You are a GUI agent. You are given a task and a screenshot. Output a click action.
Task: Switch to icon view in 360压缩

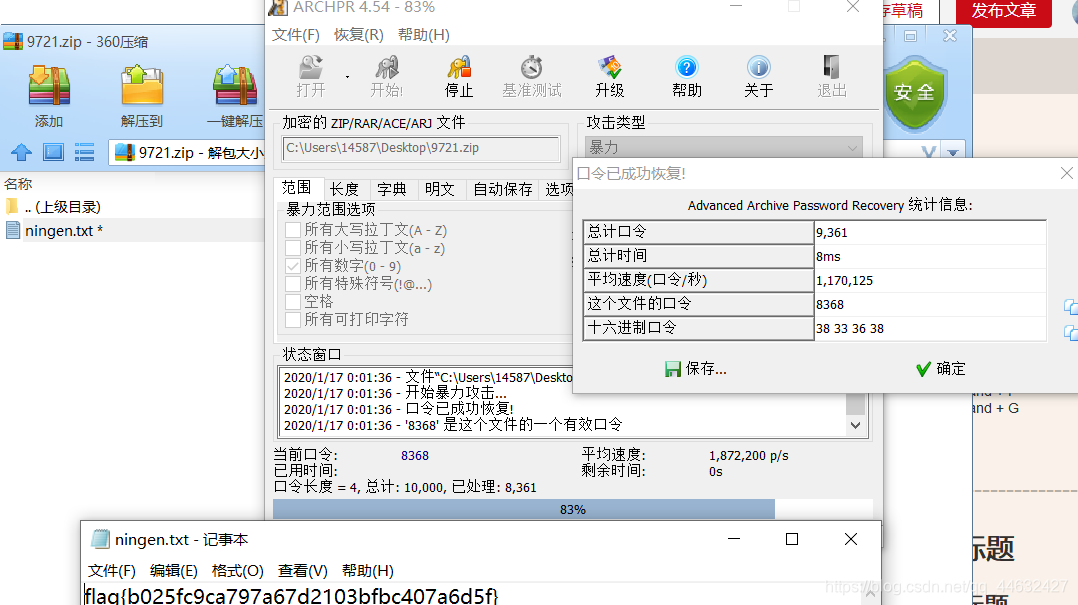(x=53, y=152)
